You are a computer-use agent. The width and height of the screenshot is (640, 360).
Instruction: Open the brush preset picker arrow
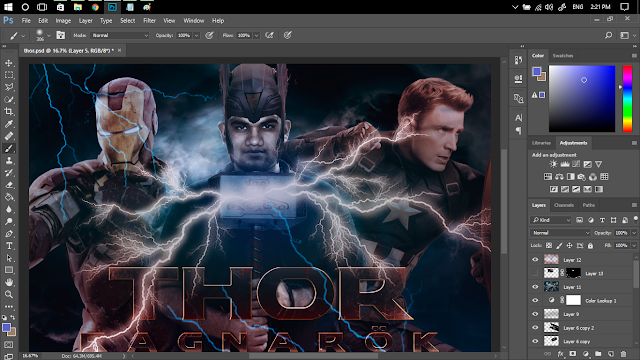click(49, 36)
